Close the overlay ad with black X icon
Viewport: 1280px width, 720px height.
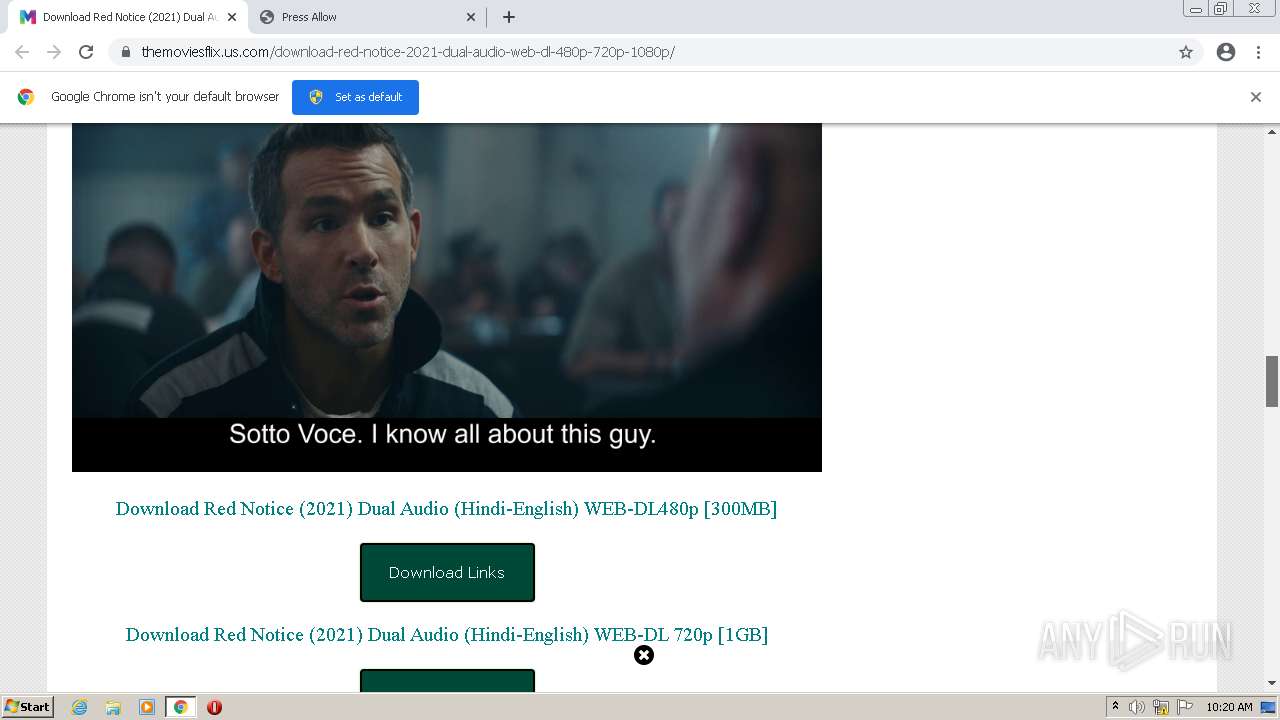tap(644, 655)
